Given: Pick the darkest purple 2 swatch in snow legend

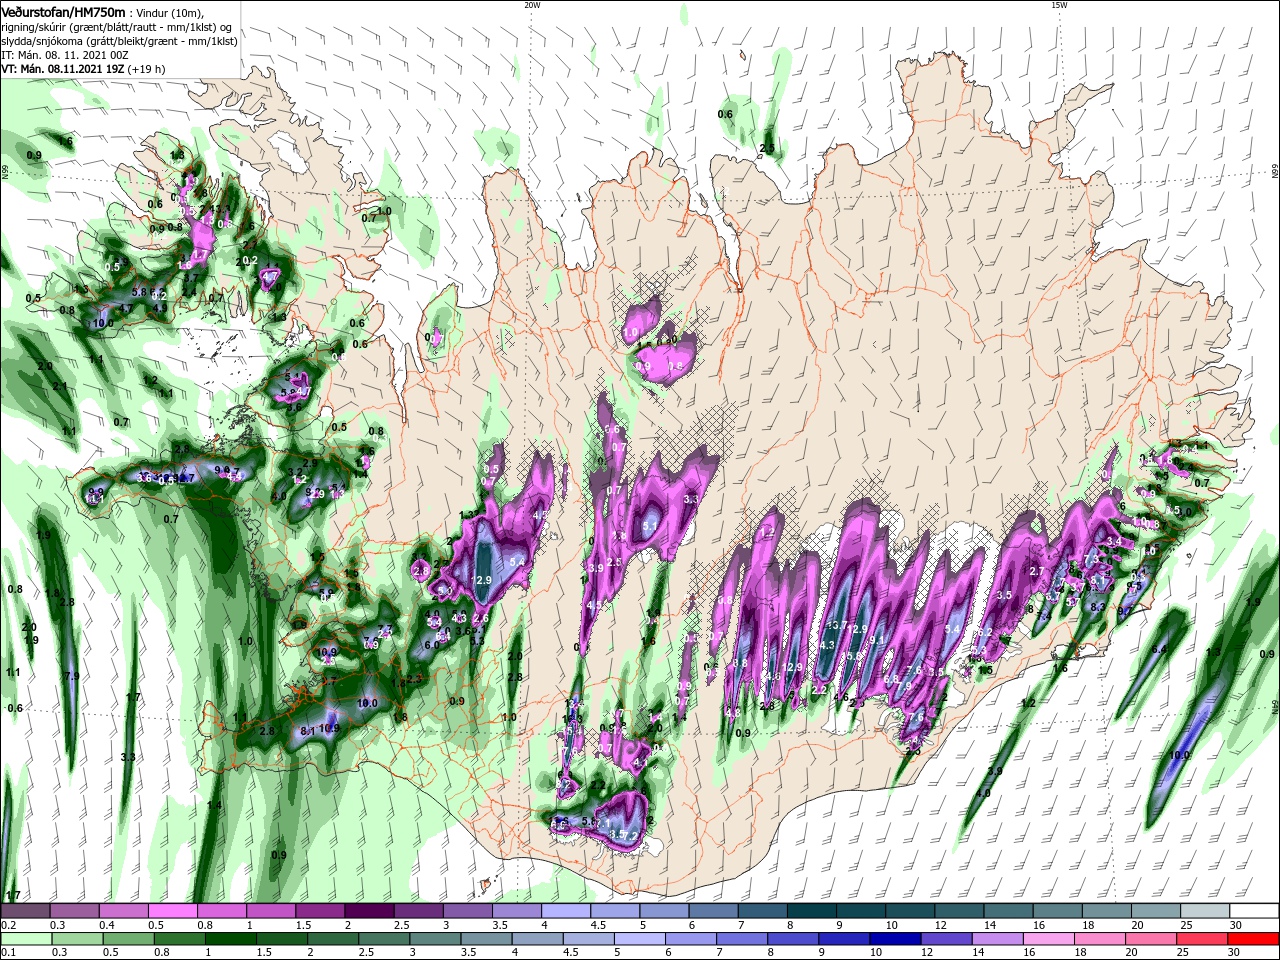Looking at the screenshot, I should coord(369,910).
